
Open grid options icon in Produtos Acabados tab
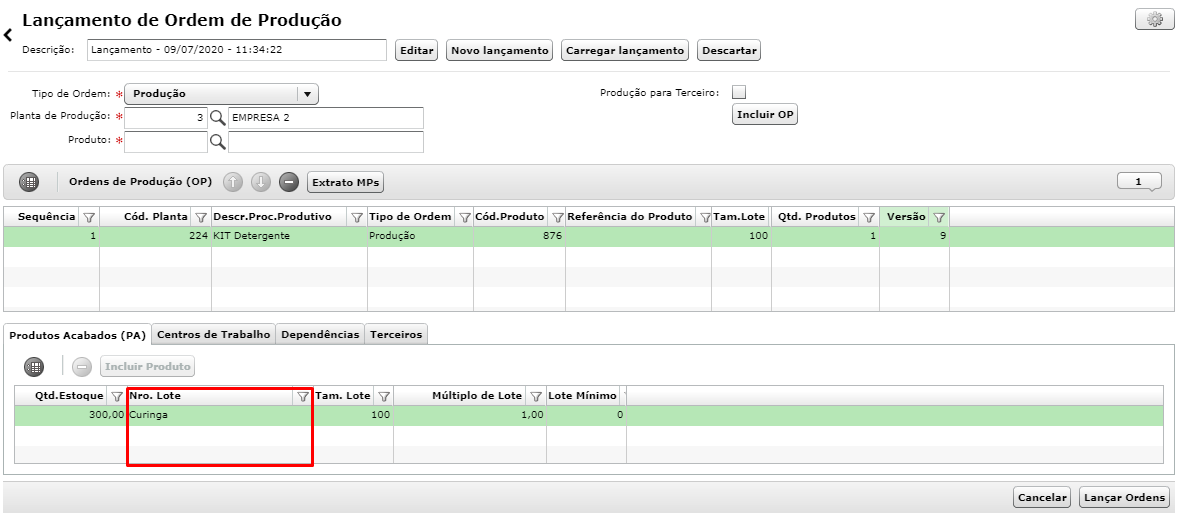coord(34,367)
